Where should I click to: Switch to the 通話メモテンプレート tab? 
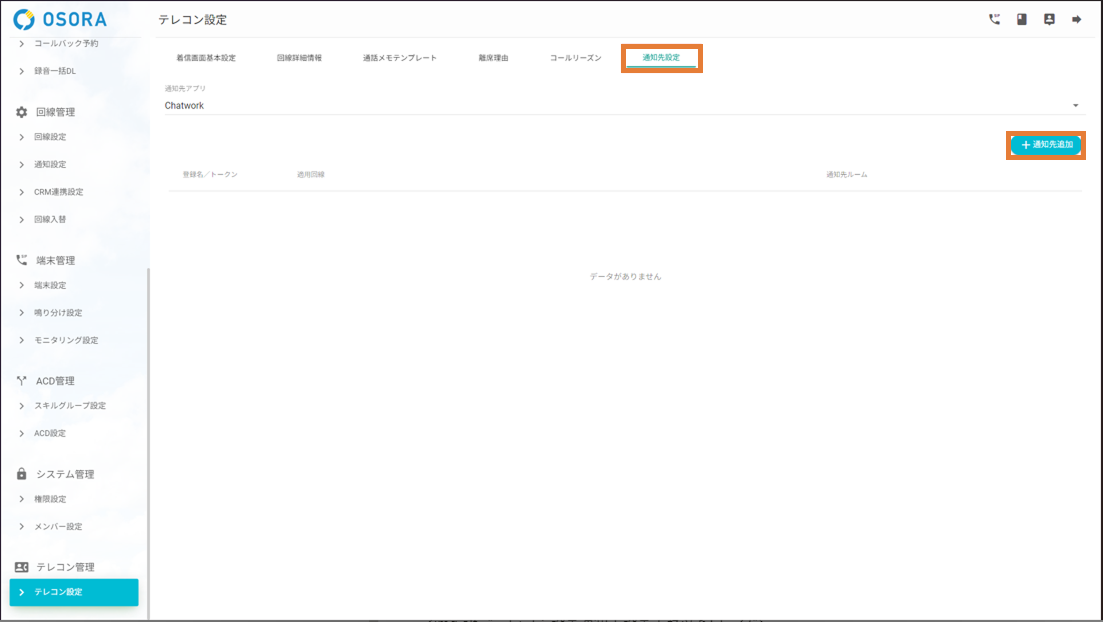pyautogui.click(x=400, y=58)
